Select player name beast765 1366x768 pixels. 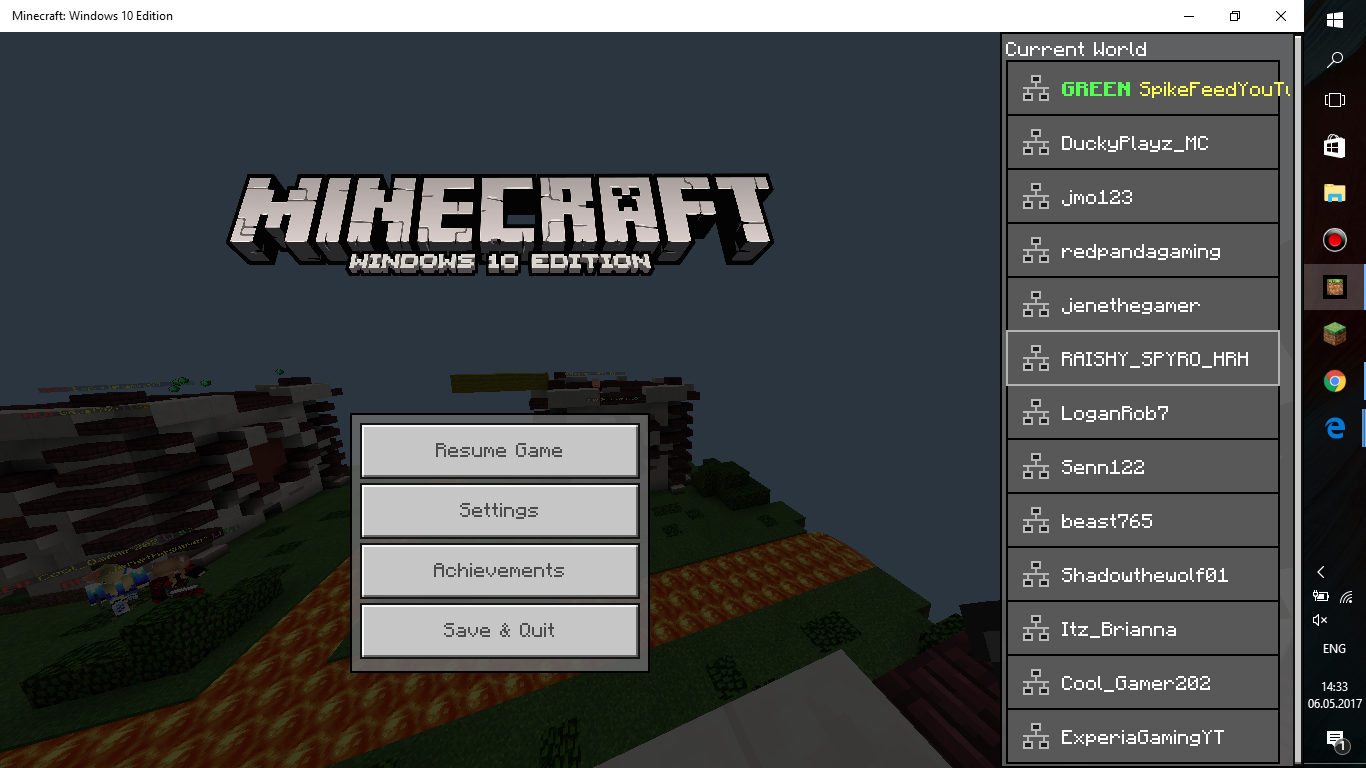coord(1107,521)
